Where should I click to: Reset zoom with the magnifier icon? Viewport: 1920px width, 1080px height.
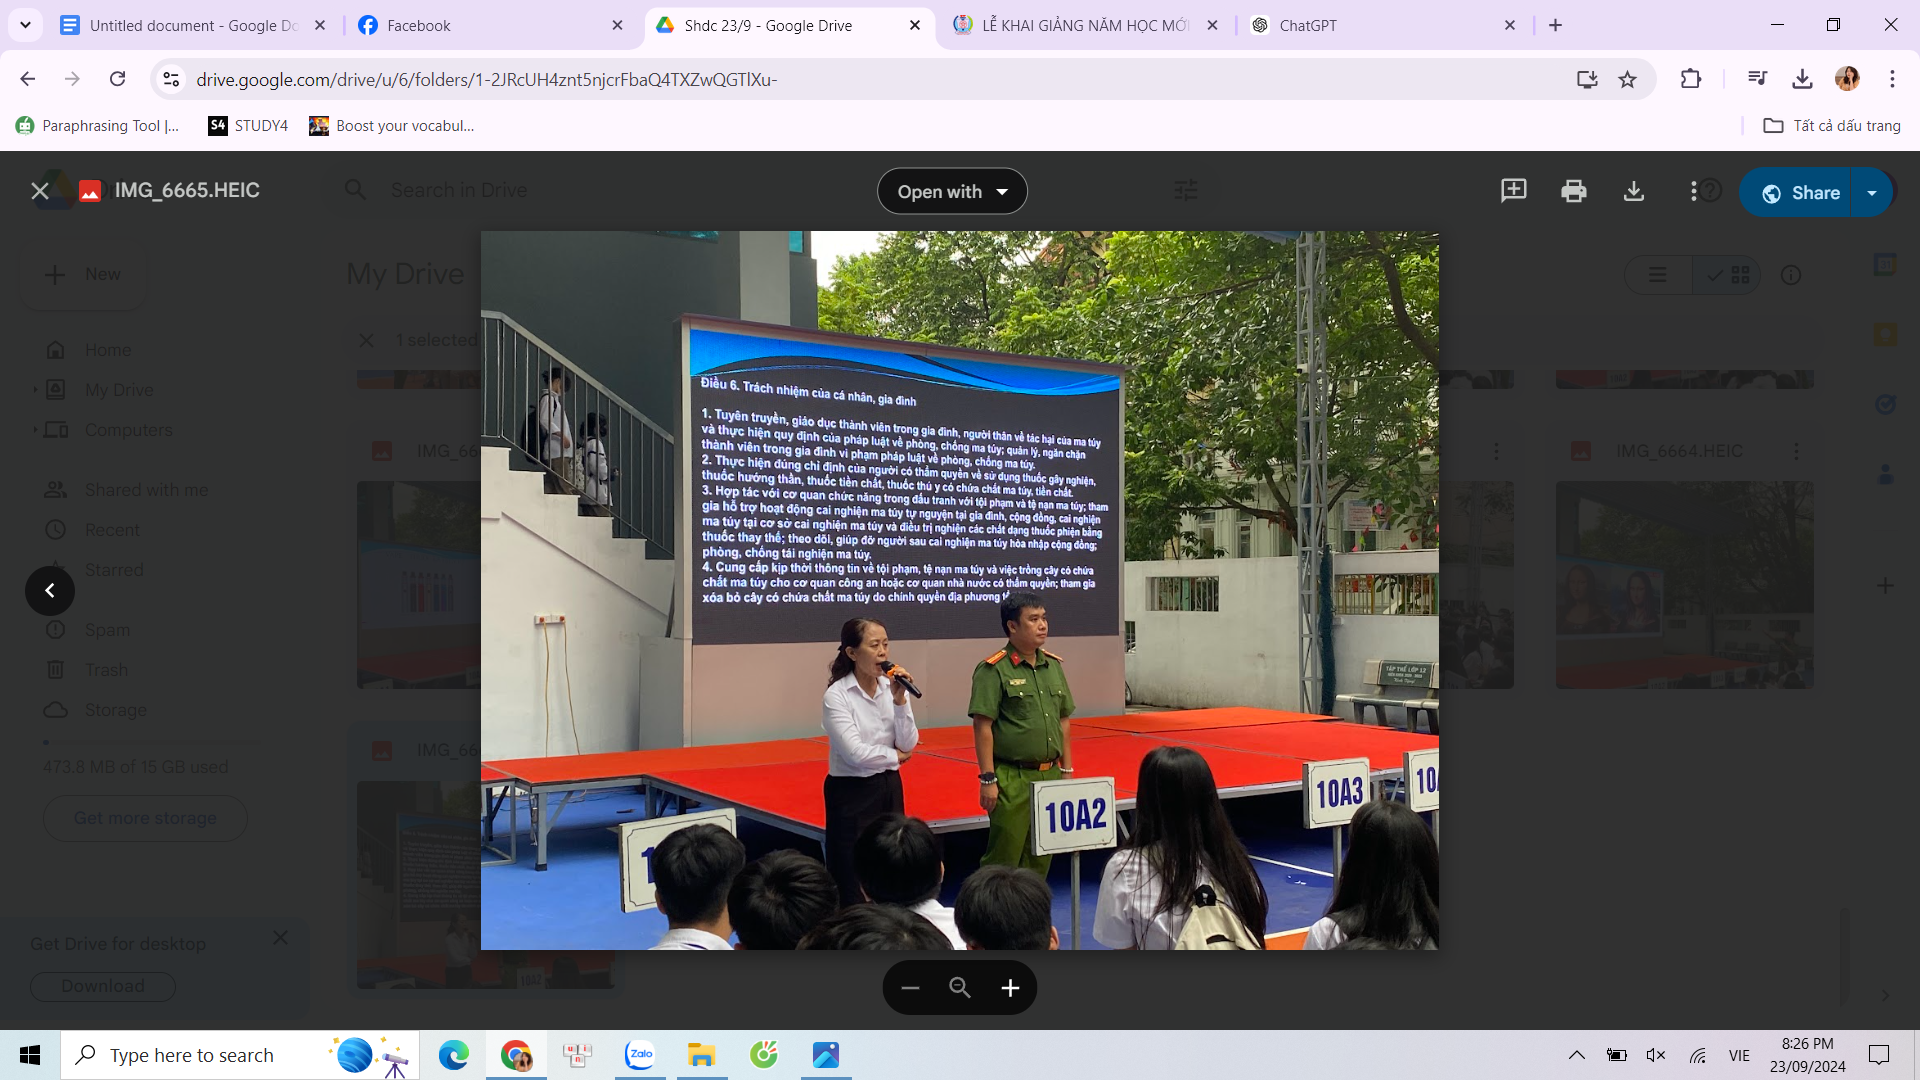(x=960, y=988)
